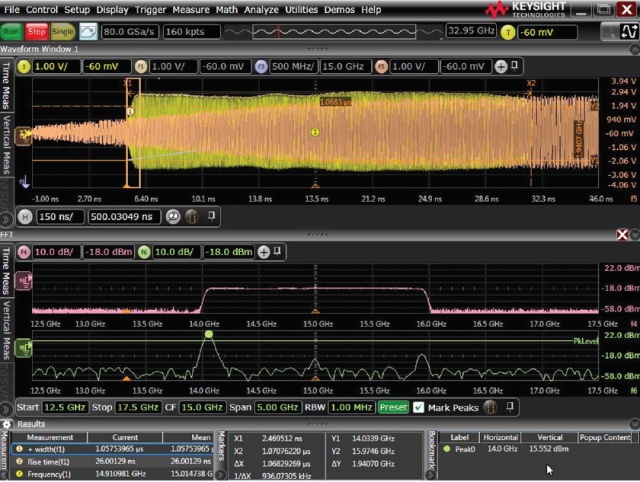Screen dimensions: 640x482
Task: Open the Control menu
Action: tap(42, 9)
